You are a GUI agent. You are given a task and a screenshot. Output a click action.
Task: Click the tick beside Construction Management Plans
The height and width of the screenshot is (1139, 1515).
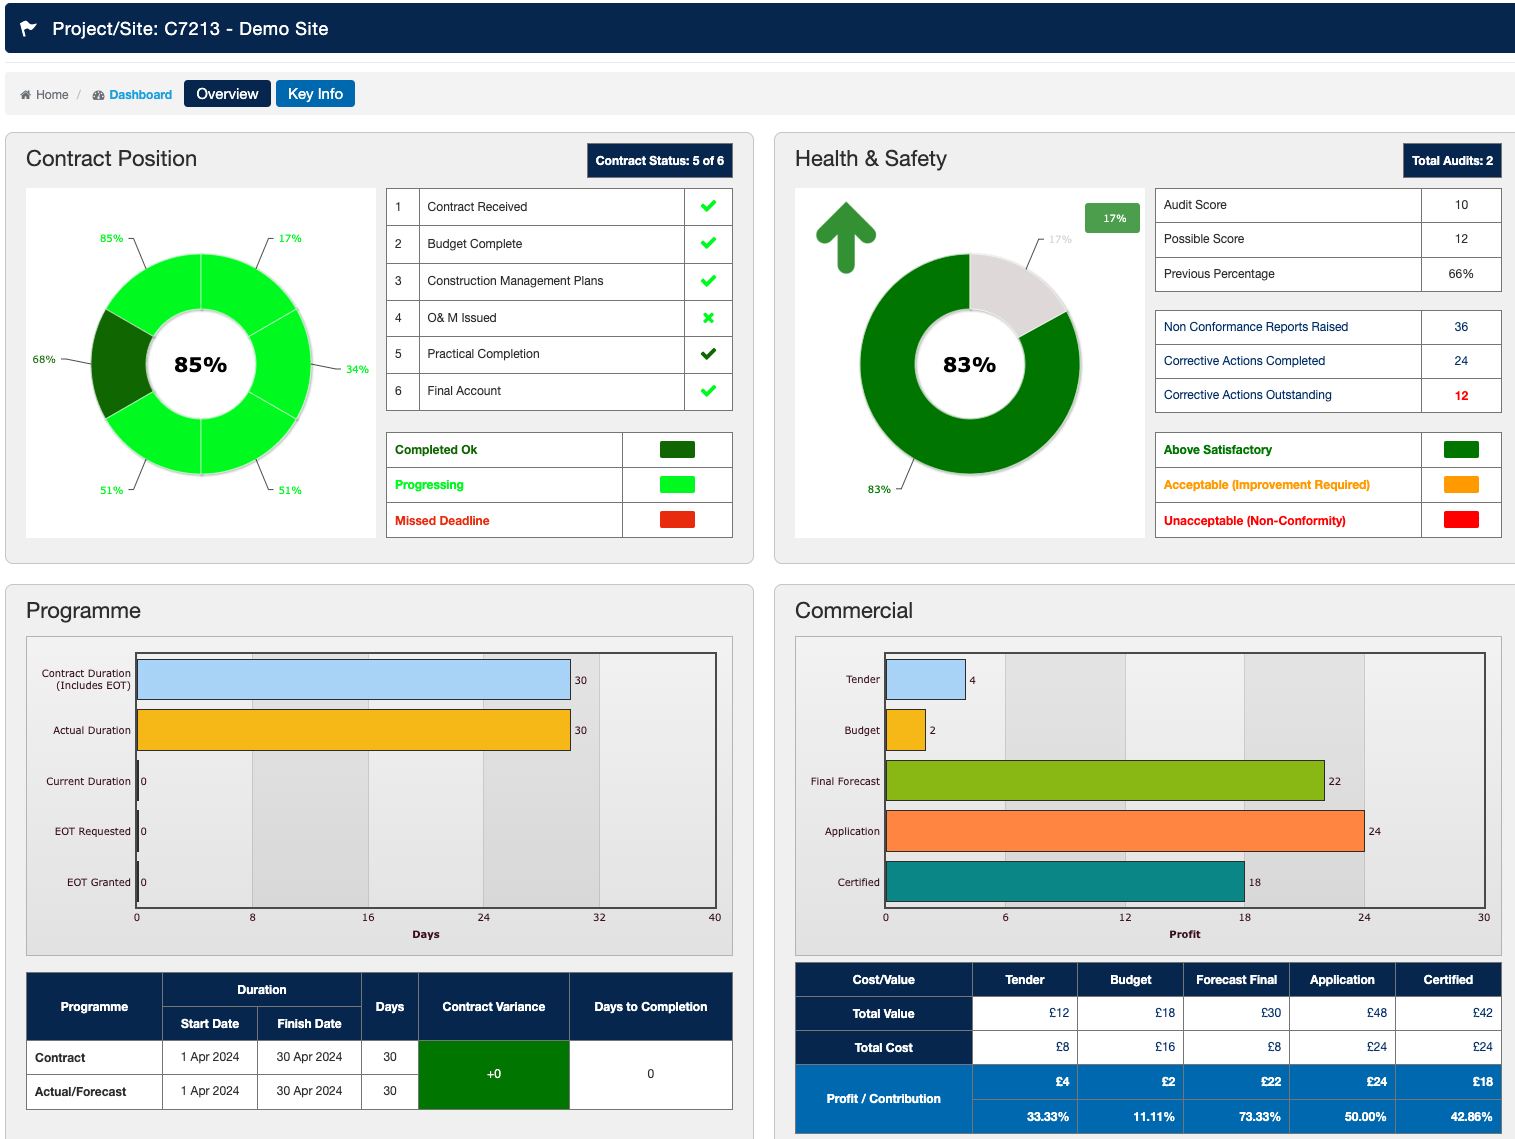(x=708, y=281)
